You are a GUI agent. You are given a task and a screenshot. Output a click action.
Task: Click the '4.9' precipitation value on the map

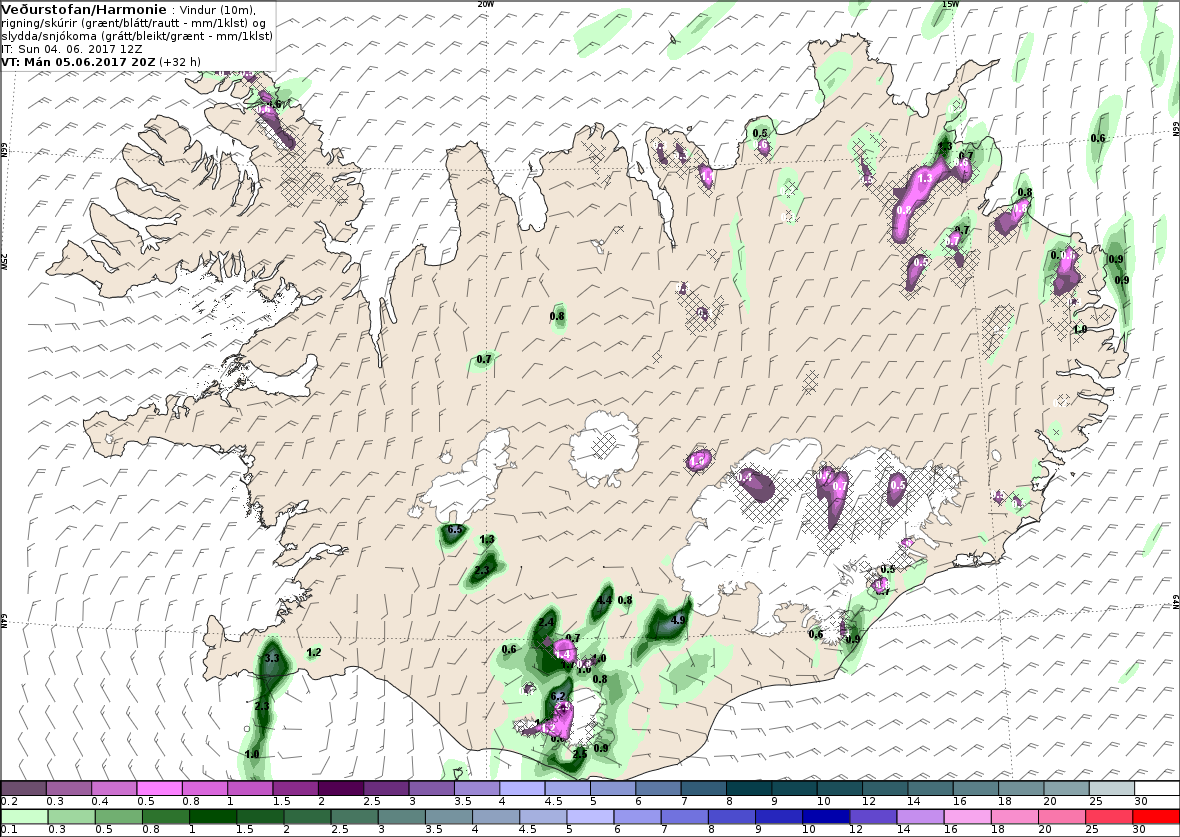point(678,621)
